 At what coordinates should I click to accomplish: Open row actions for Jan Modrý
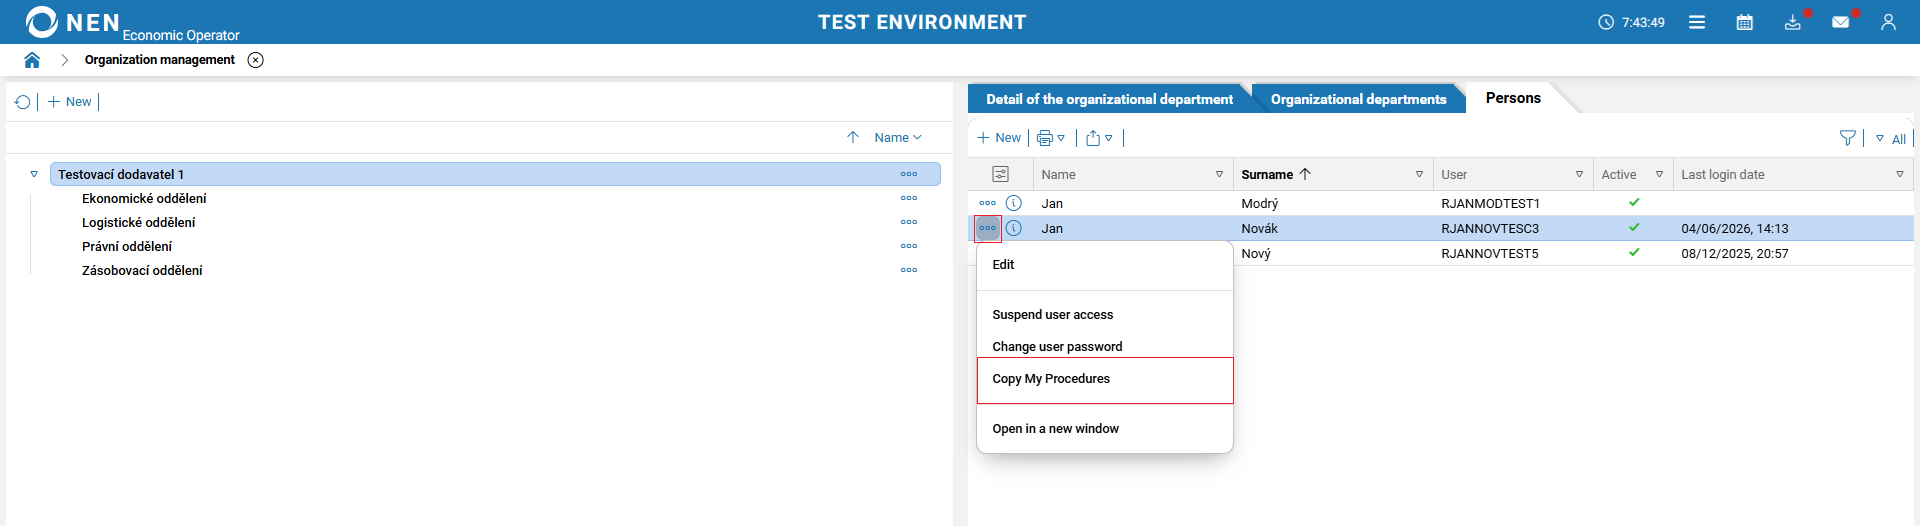pyautogui.click(x=988, y=203)
